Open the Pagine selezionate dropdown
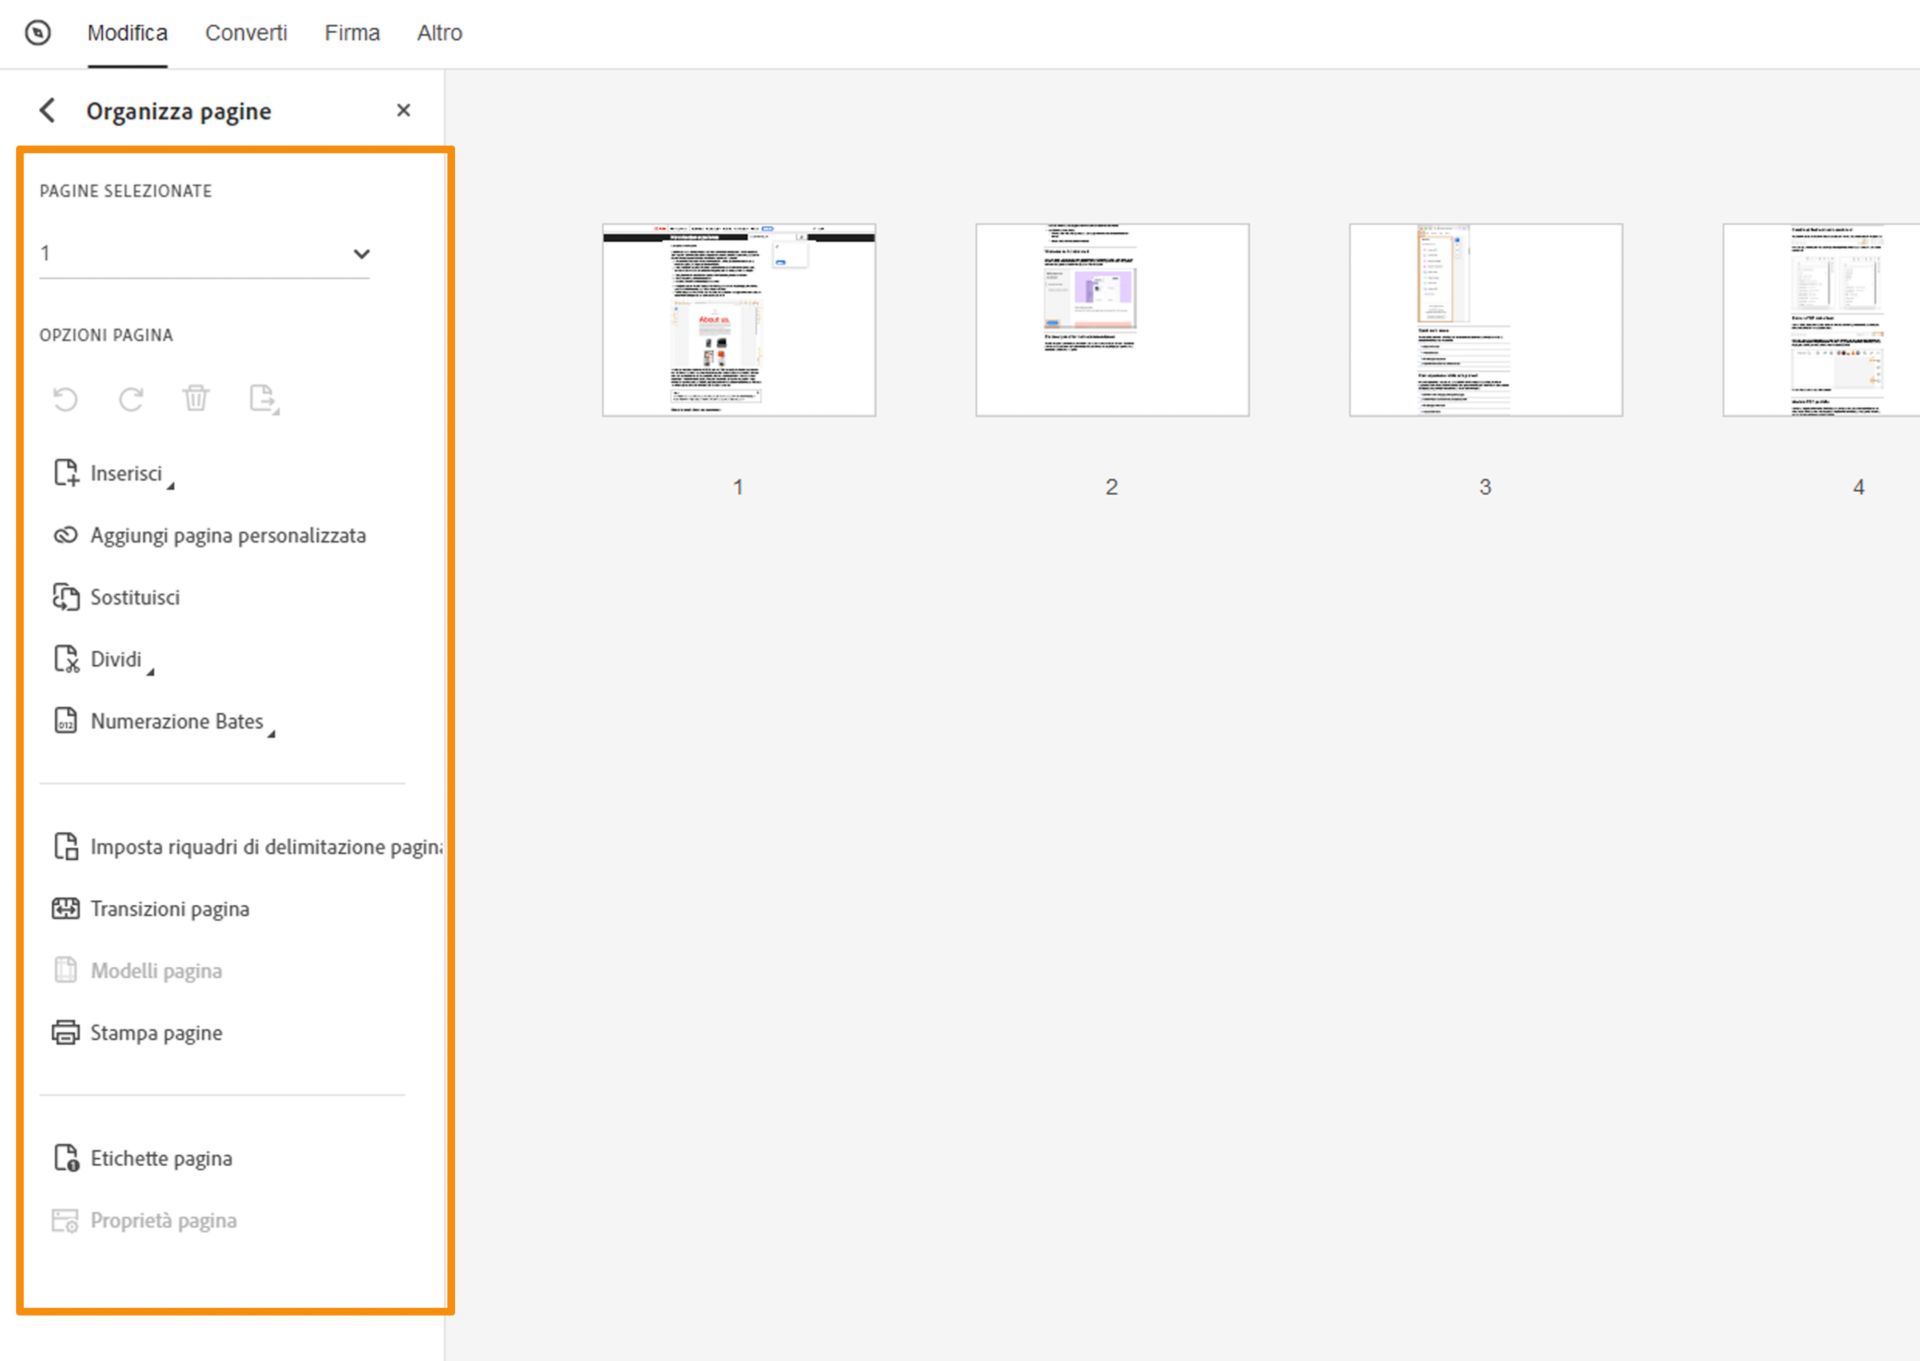 (361, 254)
